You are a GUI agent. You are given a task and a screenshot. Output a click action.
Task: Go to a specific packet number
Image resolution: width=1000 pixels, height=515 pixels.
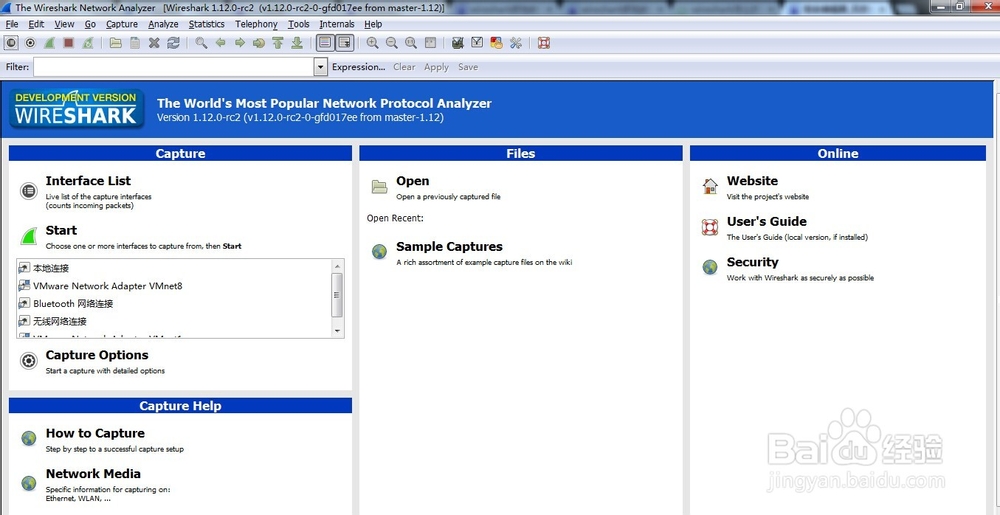pos(258,43)
